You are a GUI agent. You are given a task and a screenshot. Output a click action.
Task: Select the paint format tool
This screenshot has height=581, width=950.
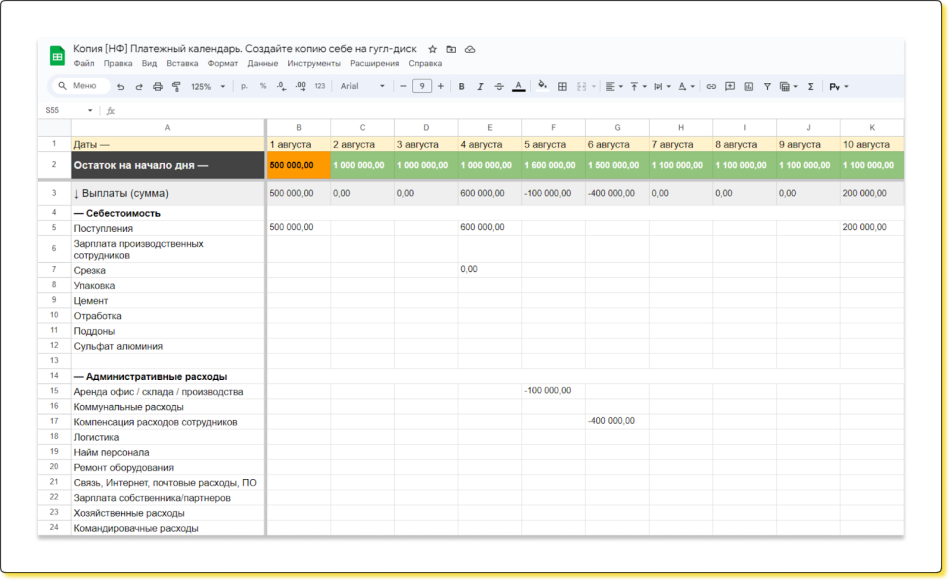coord(176,87)
